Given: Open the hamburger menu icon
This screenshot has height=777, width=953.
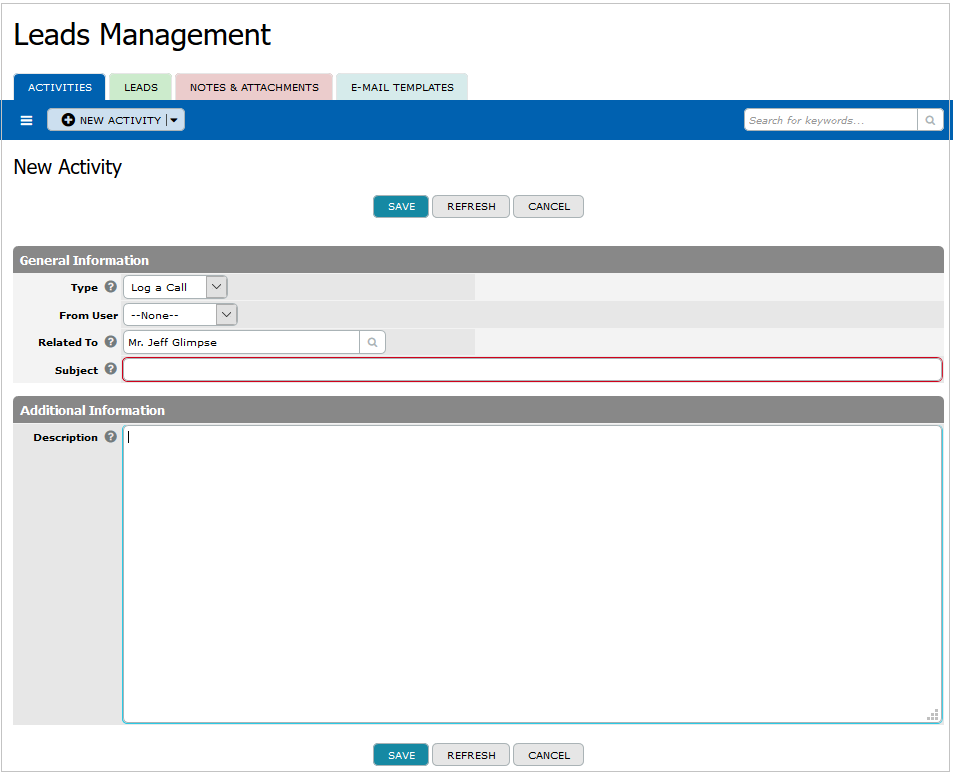Looking at the screenshot, I should point(26,120).
